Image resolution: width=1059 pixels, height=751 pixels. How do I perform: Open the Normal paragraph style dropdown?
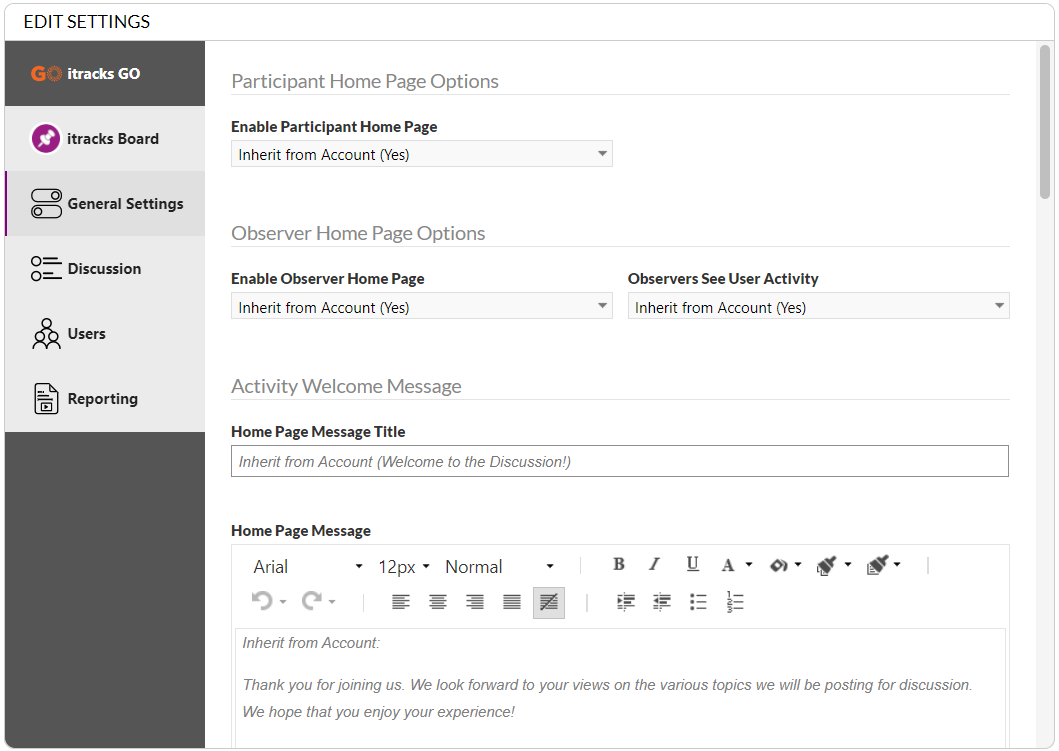click(x=500, y=567)
